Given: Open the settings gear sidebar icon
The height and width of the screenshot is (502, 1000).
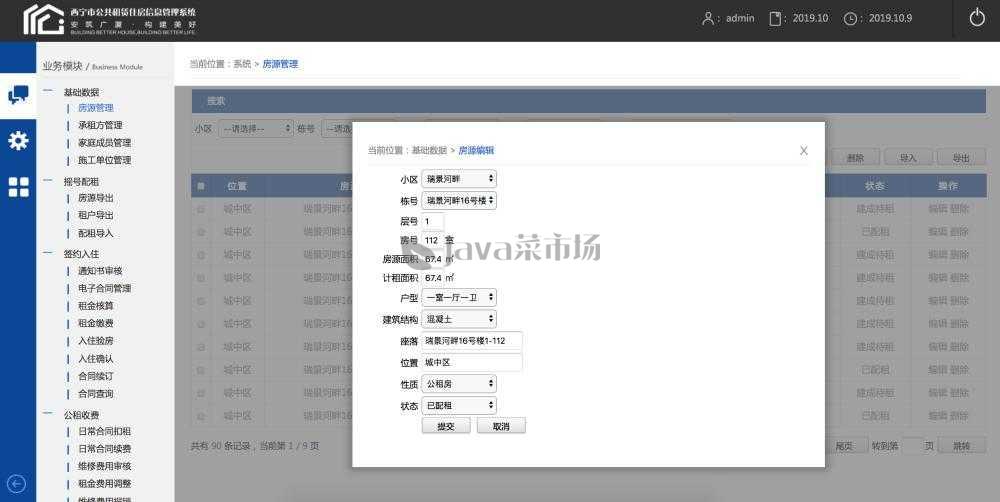Looking at the screenshot, I should [x=18, y=141].
